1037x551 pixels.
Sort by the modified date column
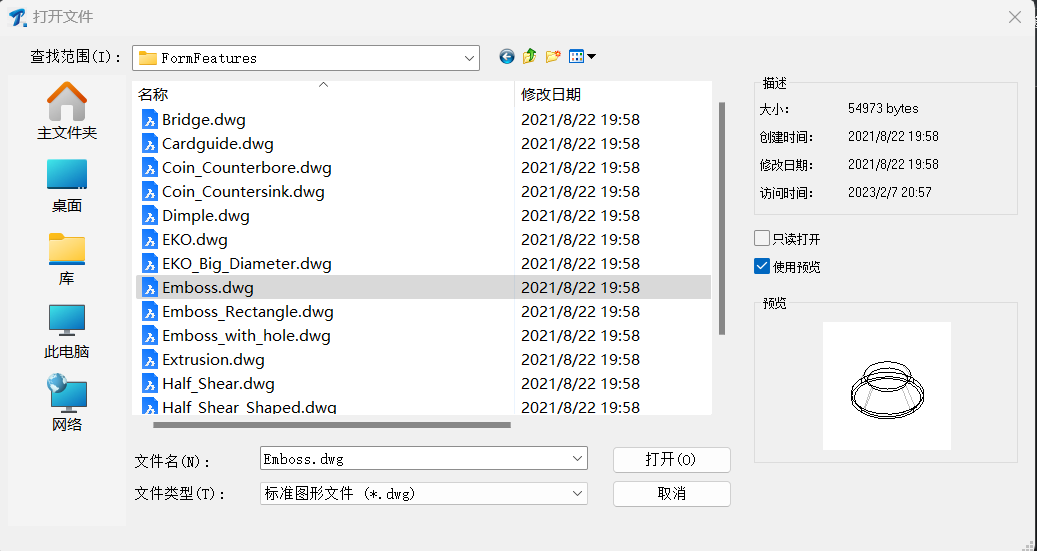pos(612,95)
